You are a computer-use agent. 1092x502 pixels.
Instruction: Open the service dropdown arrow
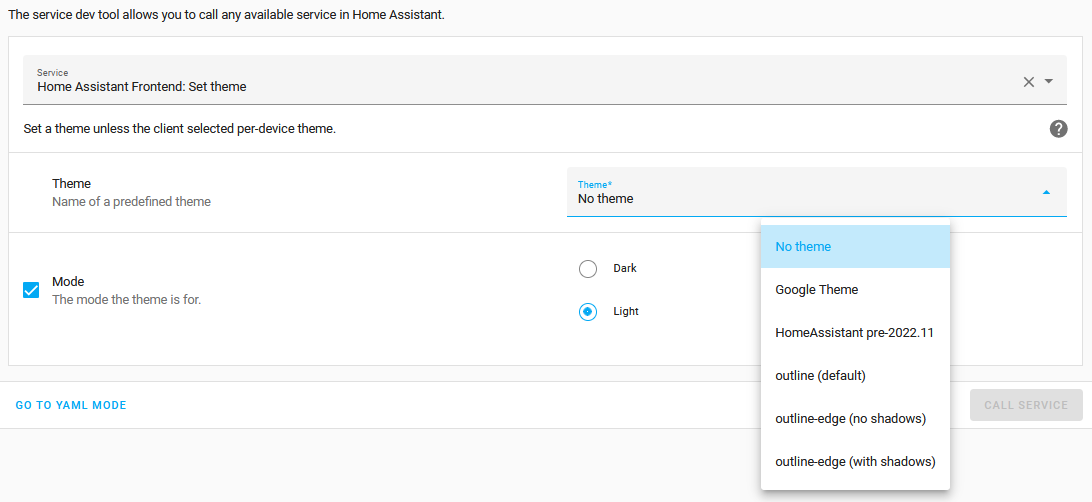1049,82
